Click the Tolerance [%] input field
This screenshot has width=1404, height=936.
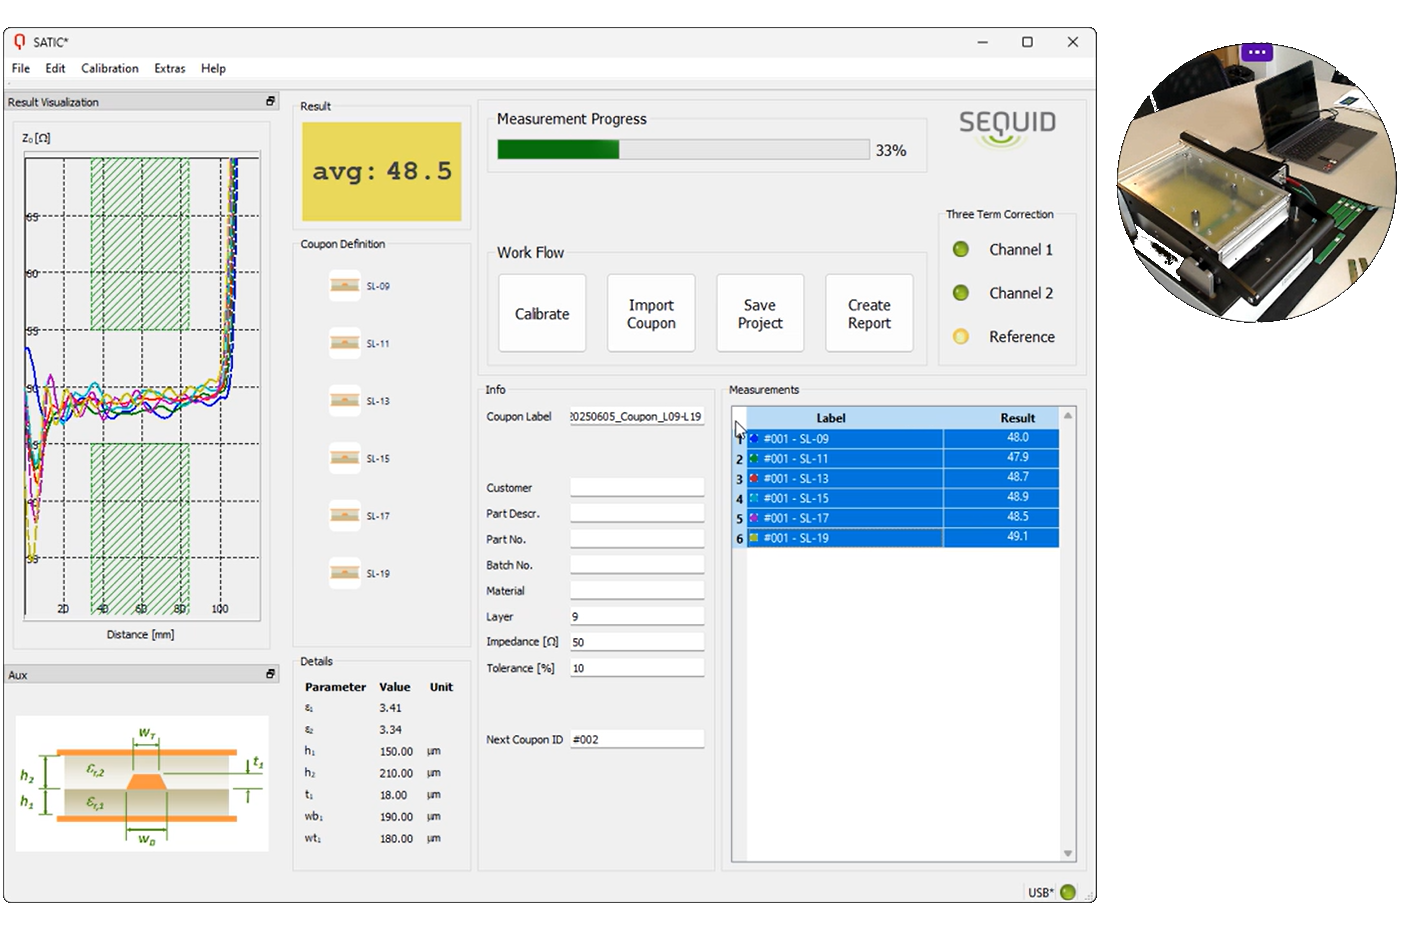[x=637, y=668]
